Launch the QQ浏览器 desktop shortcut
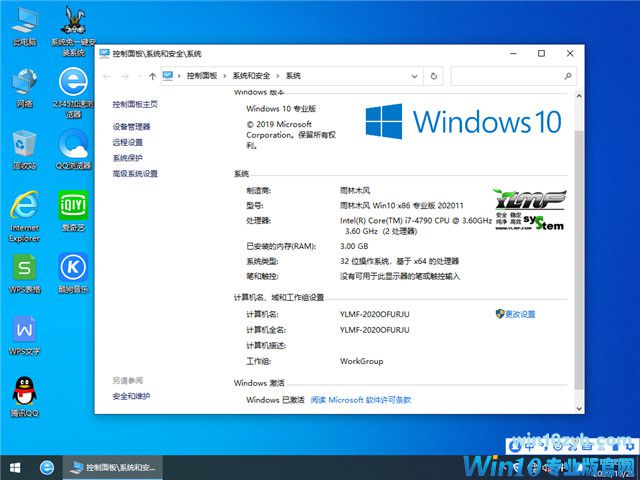This screenshot has width=640, height=480. point(73,149)
